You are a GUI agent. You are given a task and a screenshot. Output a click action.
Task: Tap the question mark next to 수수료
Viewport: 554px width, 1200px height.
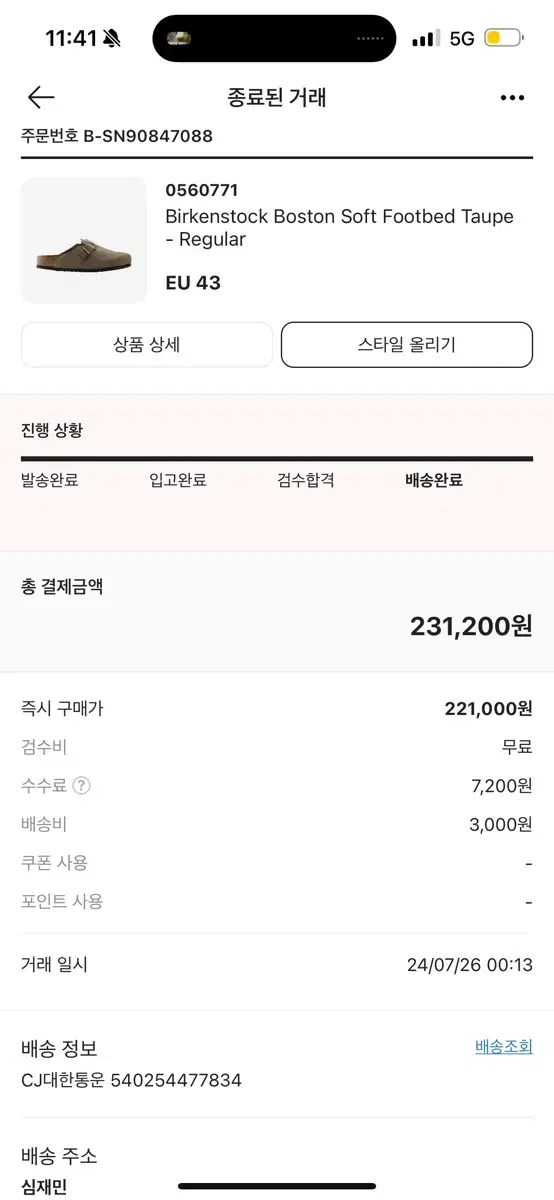(81, 786)
